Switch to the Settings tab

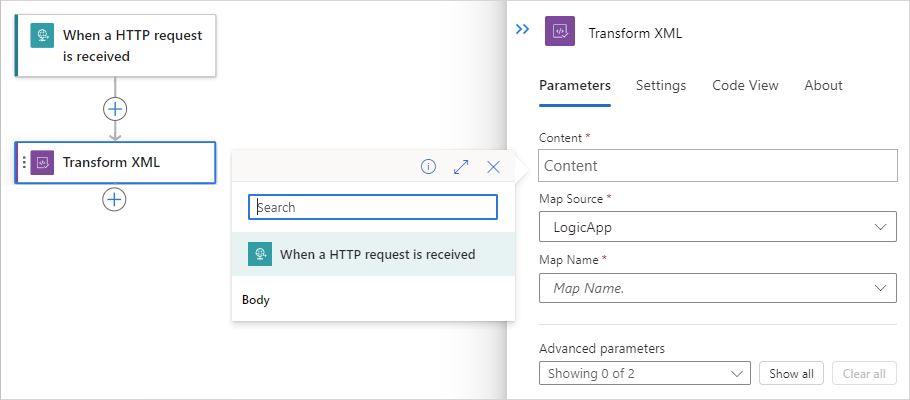[x=661, y=86]
